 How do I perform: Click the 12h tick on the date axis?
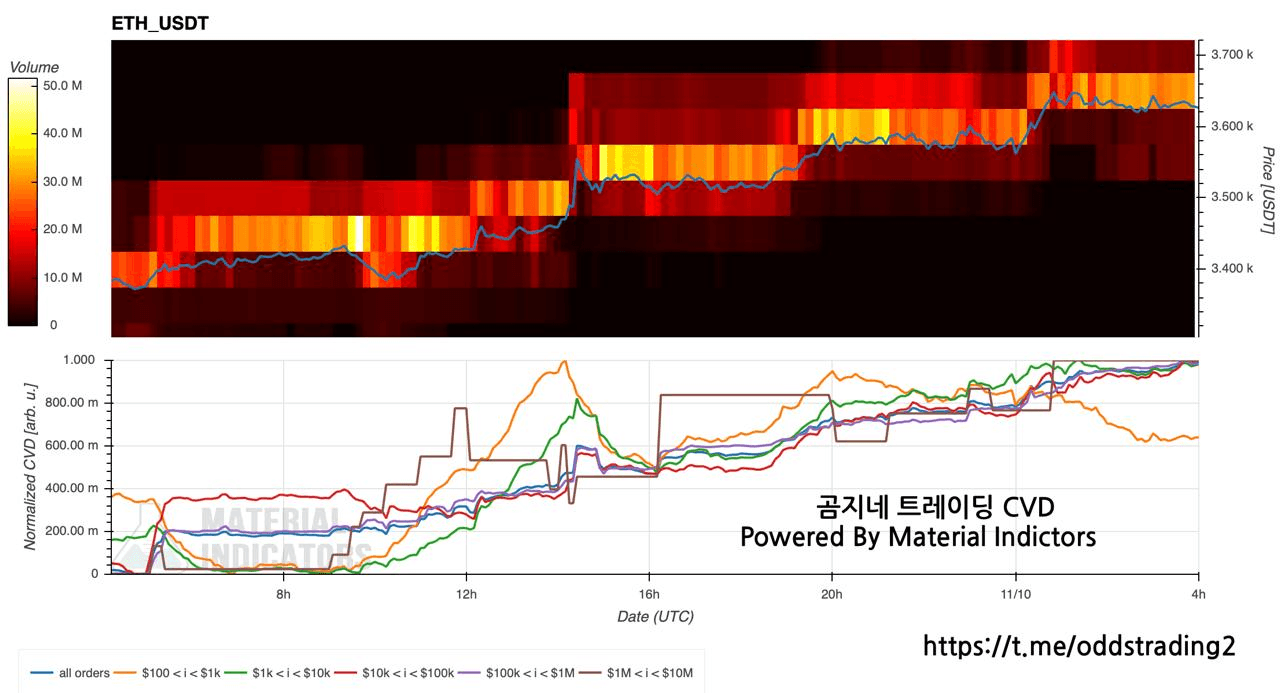coord(467,594)
